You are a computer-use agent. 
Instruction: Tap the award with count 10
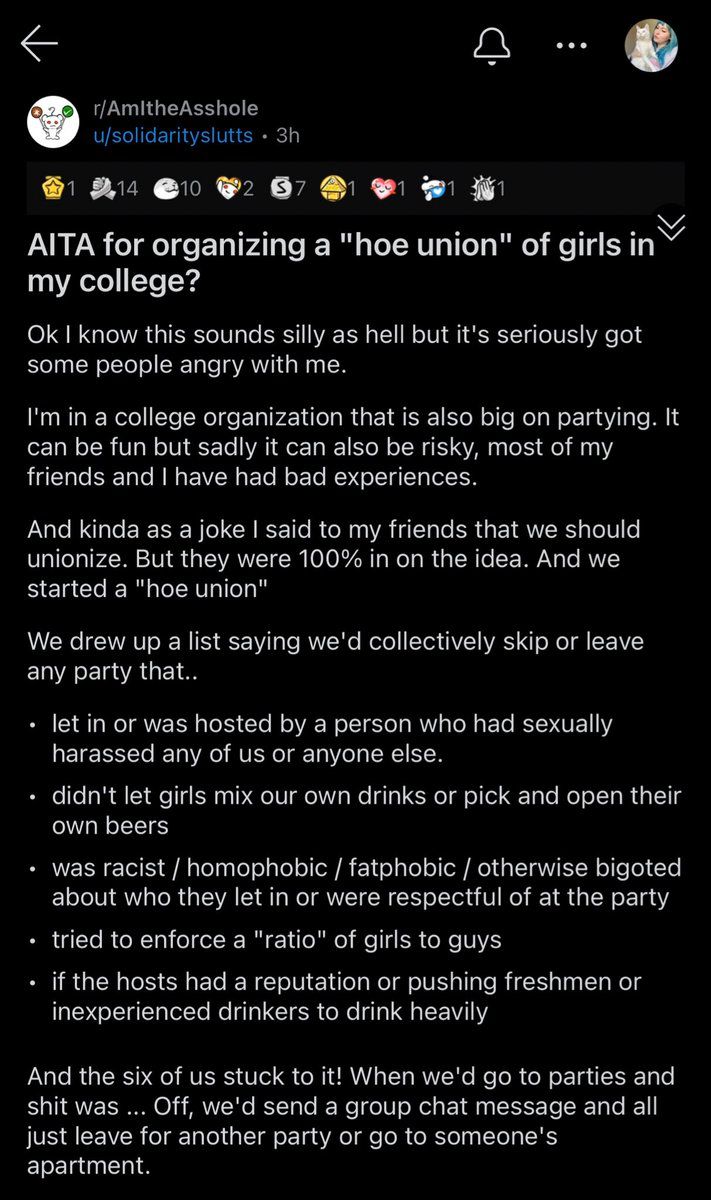point(168,189)
